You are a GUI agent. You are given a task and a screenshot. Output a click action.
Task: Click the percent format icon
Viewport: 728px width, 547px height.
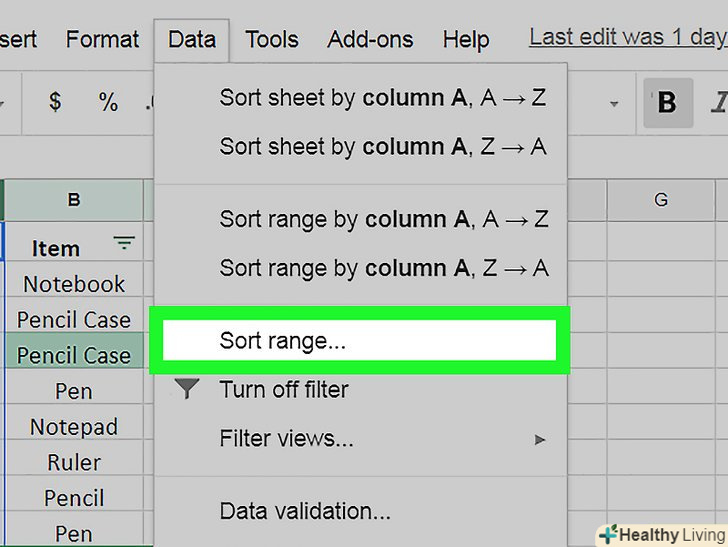108,102
